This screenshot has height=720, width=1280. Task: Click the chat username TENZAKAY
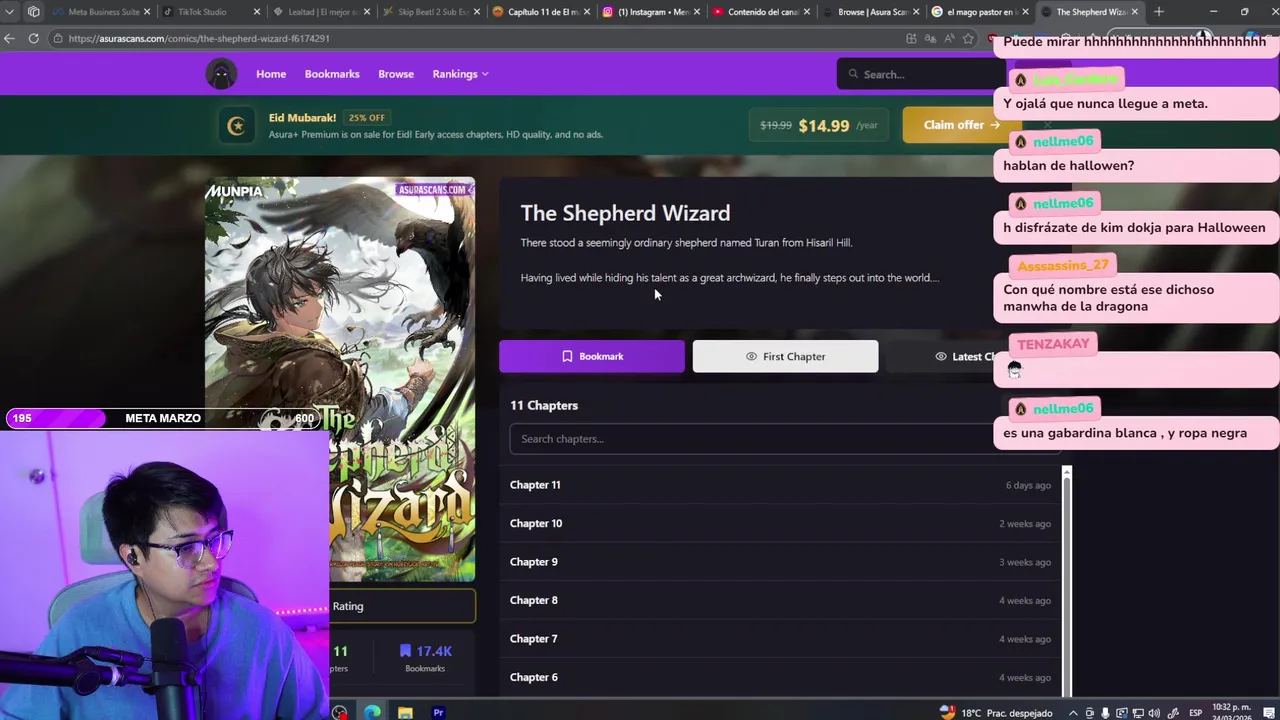pyautogui.click(x=1053, y=344)
